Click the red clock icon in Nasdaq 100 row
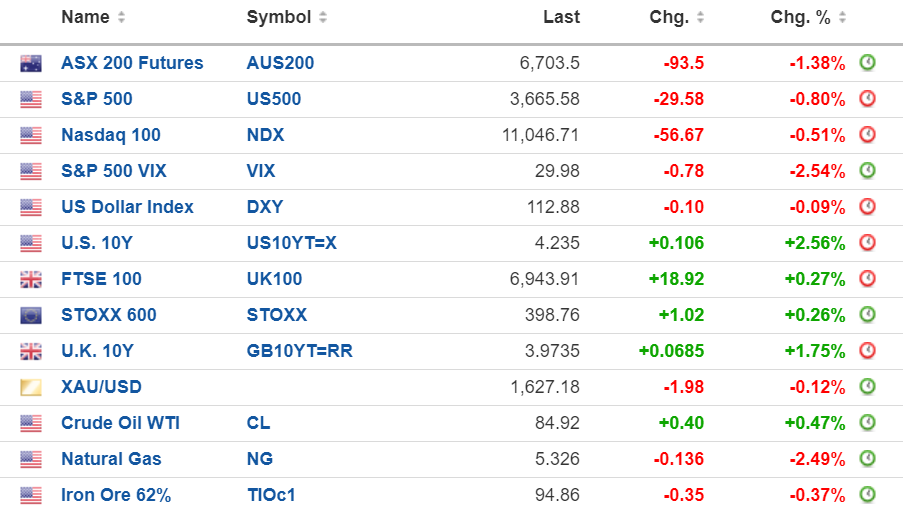The height and width of the screenshot is (519, 903). coord(868,135)
